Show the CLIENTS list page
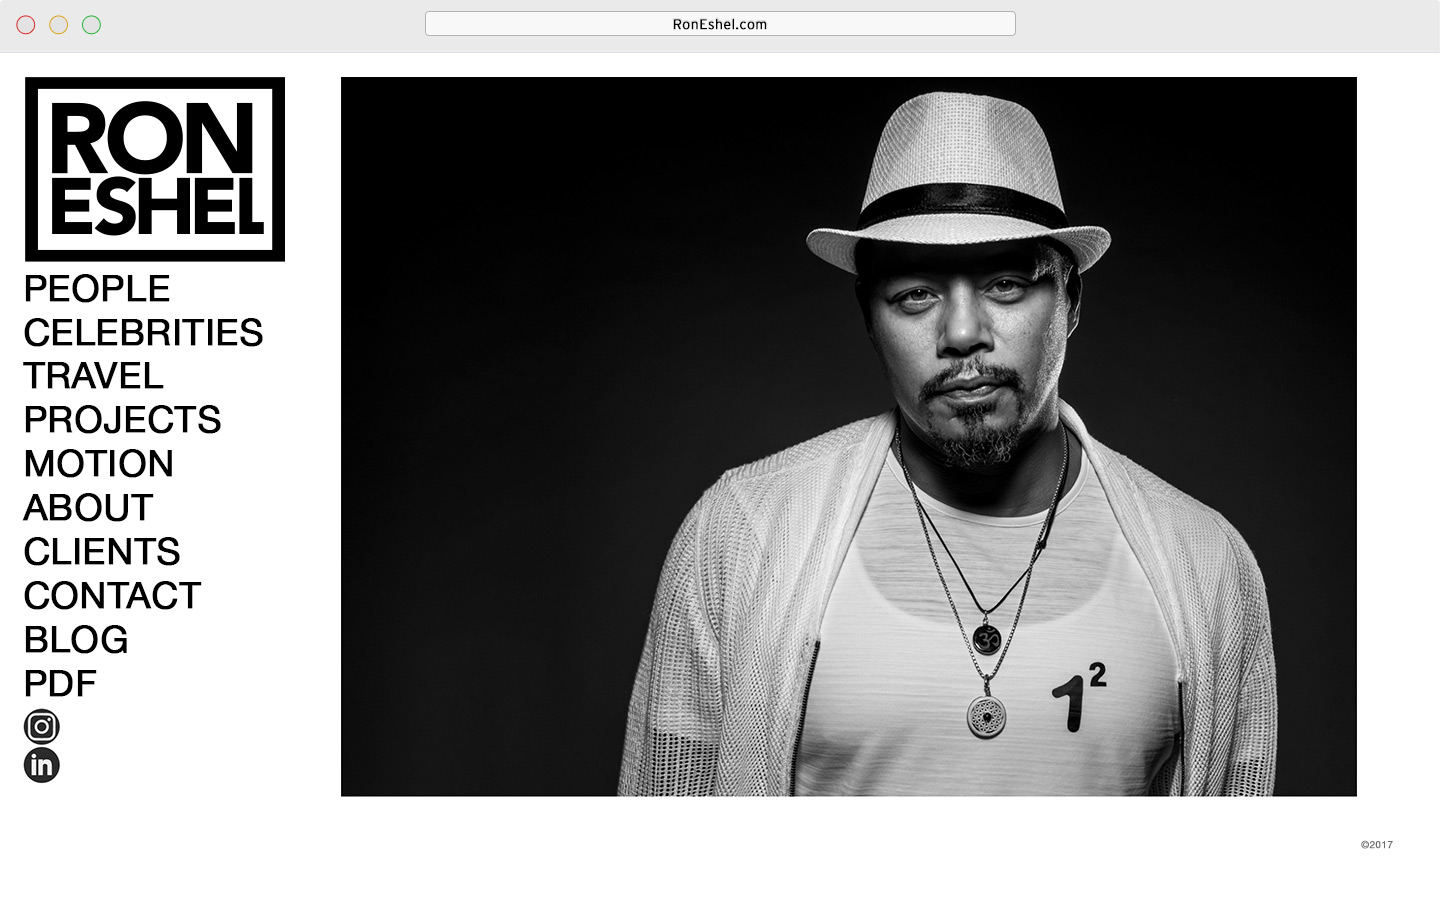Viewport: 1440px width, 900px height. pyautogui.click(x=102, y=552)
